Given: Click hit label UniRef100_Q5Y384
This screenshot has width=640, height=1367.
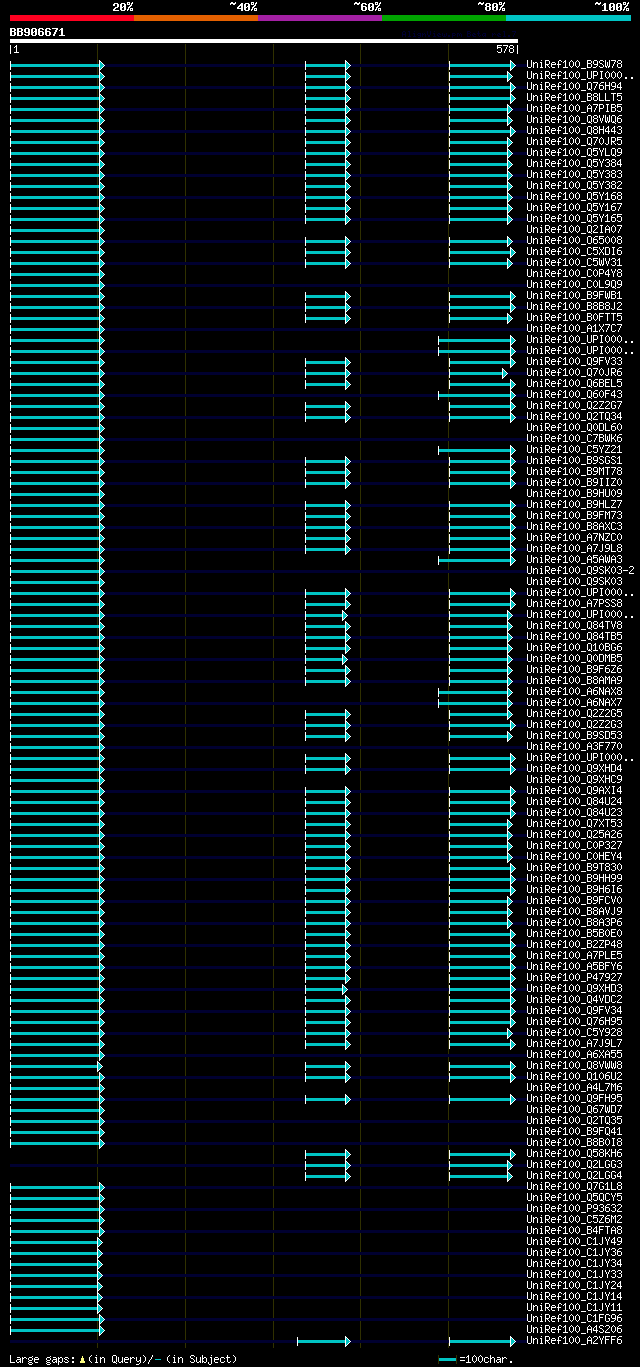Looking at the screenshot, I should [574, 164].
